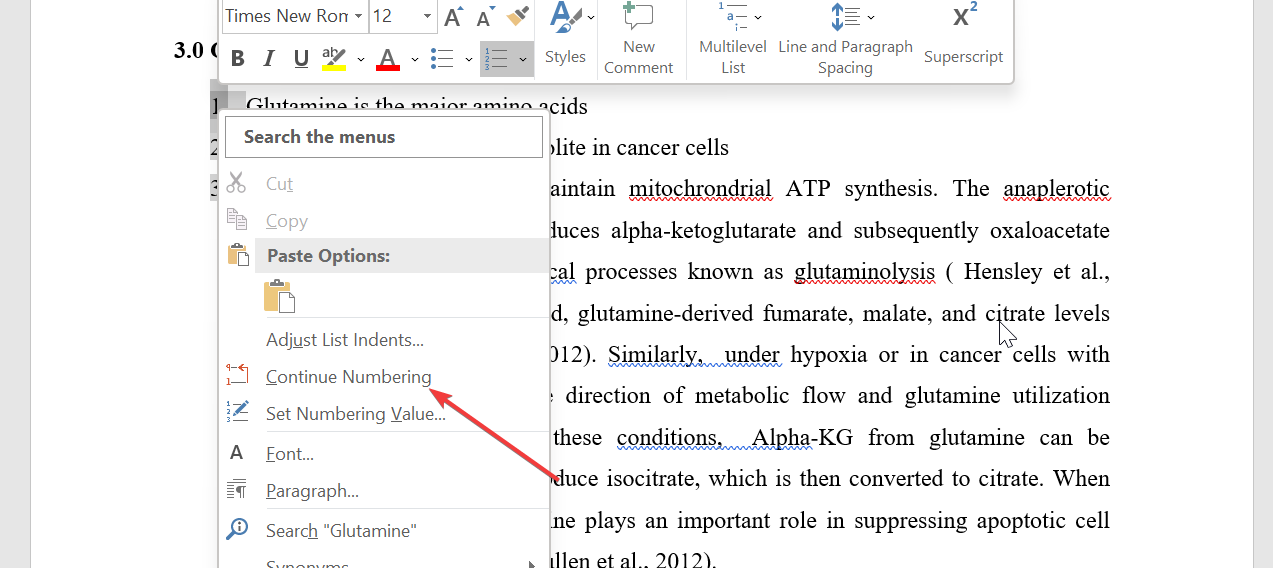
Task: Toggle Italic formatting in the mini toolbar
Action: pyautogui.click(x=269, y=59)
